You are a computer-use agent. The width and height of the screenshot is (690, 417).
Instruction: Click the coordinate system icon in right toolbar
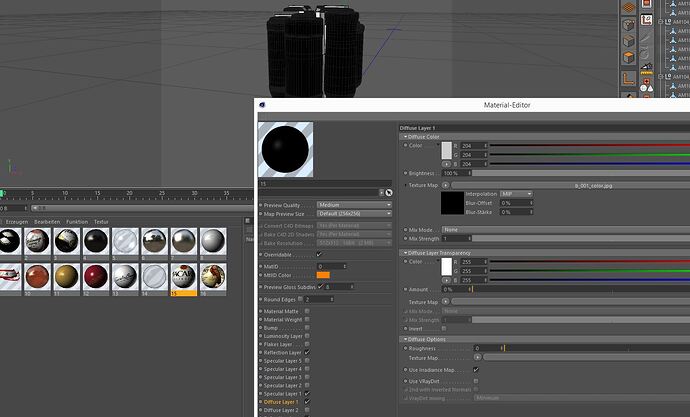(x=646, y=20)
